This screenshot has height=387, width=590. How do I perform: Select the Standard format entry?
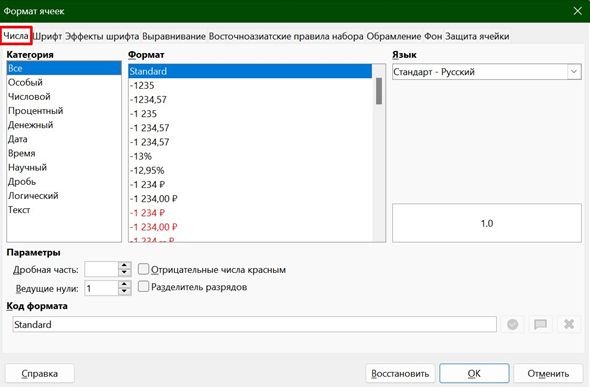[x=250, y=71]
